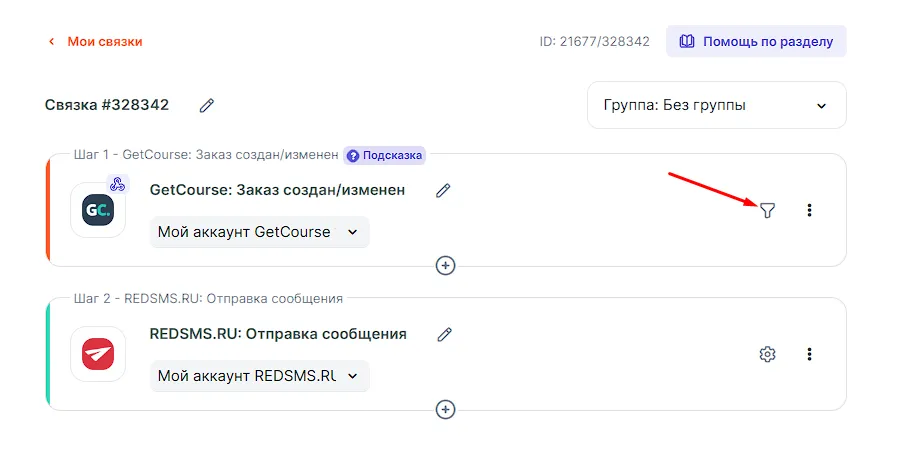This screenshot has height=466, width=903.
Task: Open three-dot menu of REDSMS.RU step
Action: [x=809, y=354]
